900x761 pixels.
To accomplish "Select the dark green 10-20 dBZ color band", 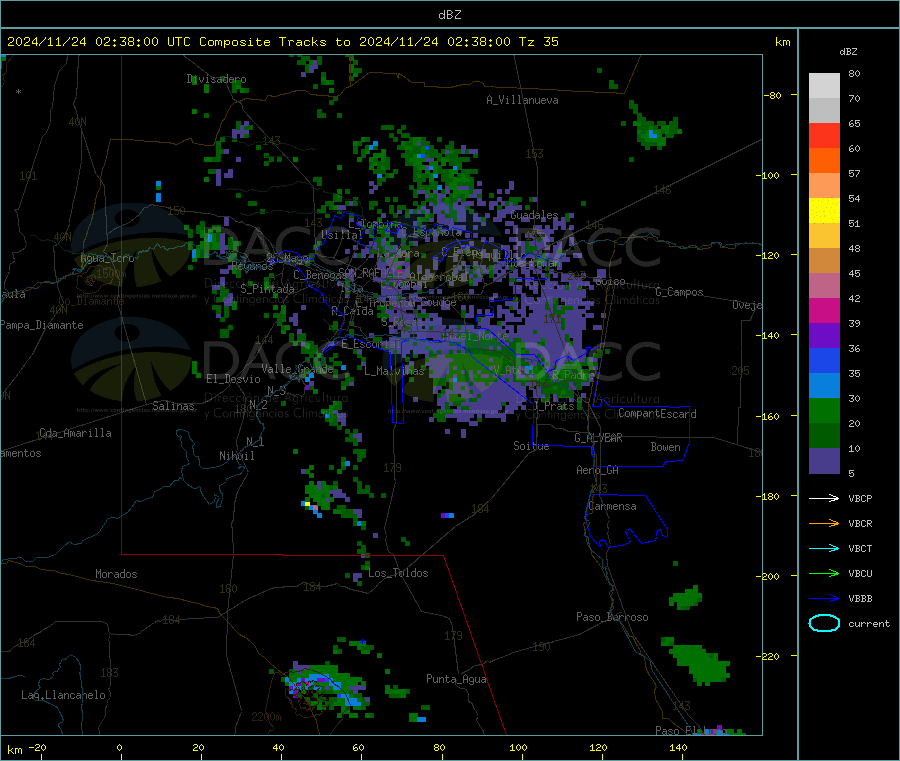I will [824, 436].
